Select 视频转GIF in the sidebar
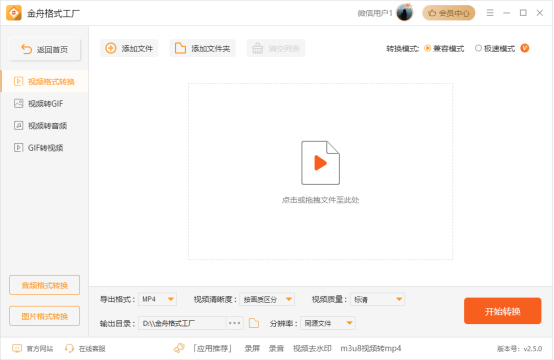The width and height of the screenshot is (554, 360). (x=45, y=104)
